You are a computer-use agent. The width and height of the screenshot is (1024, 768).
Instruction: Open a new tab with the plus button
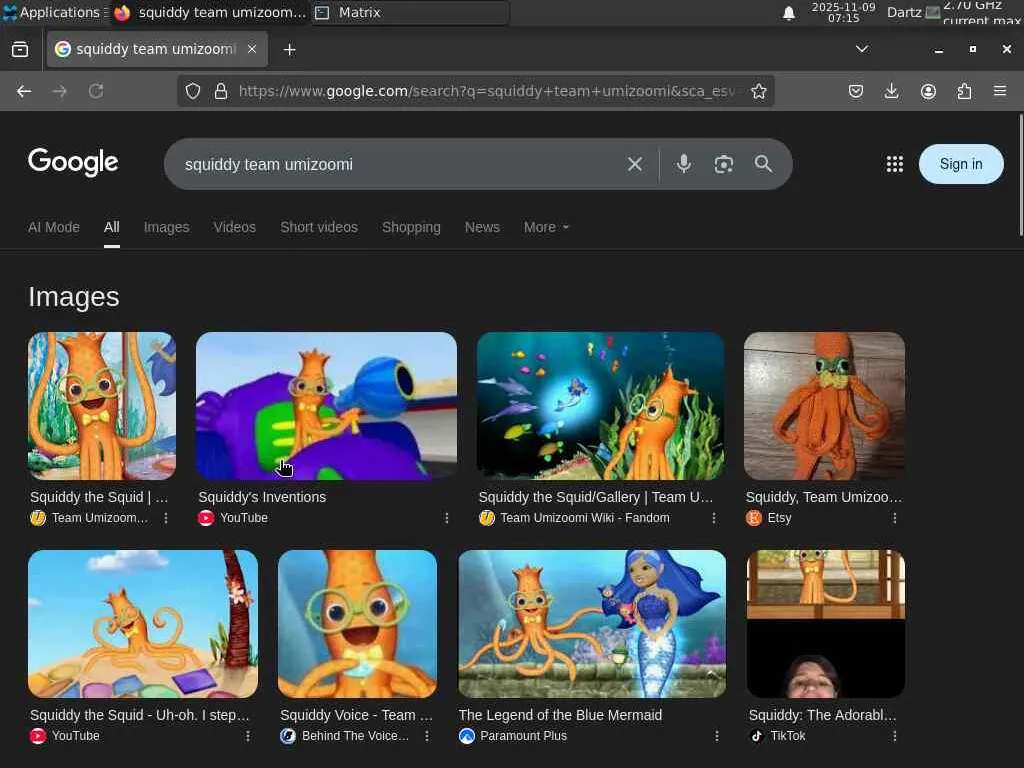[289, 50]
